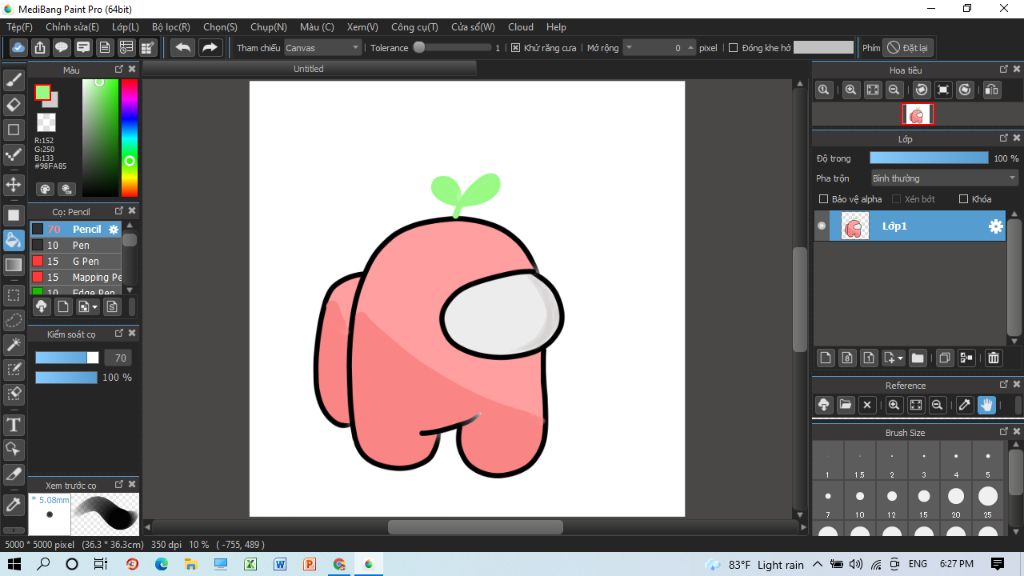Select the Eyedropper tool
The width and height of the screenshot is (1024, 576).
(14, 505)
